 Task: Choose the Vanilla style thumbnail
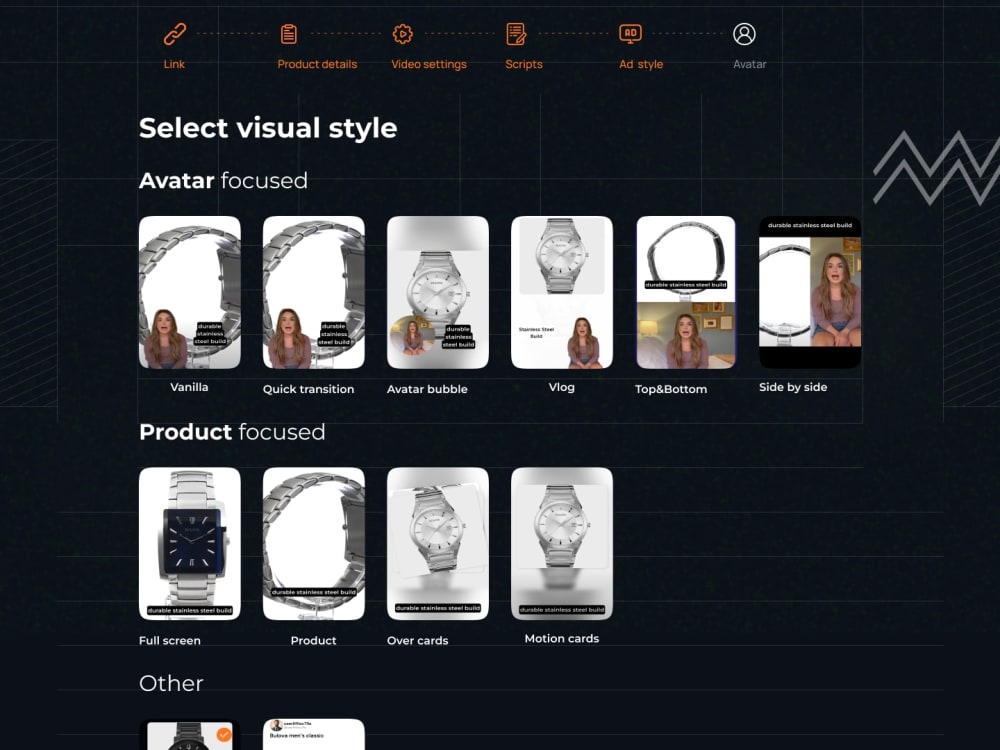[x=190, y=292]
